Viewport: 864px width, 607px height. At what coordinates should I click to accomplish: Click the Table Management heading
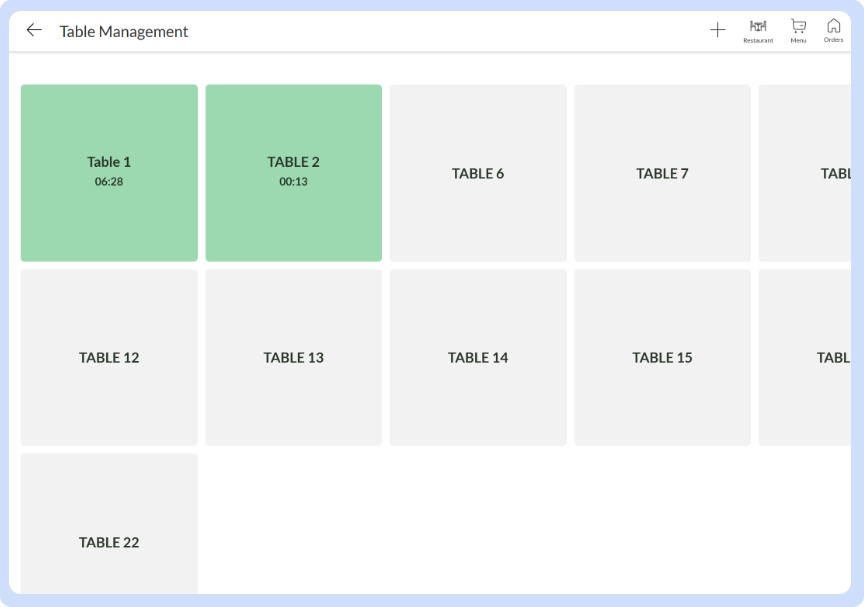125,31
